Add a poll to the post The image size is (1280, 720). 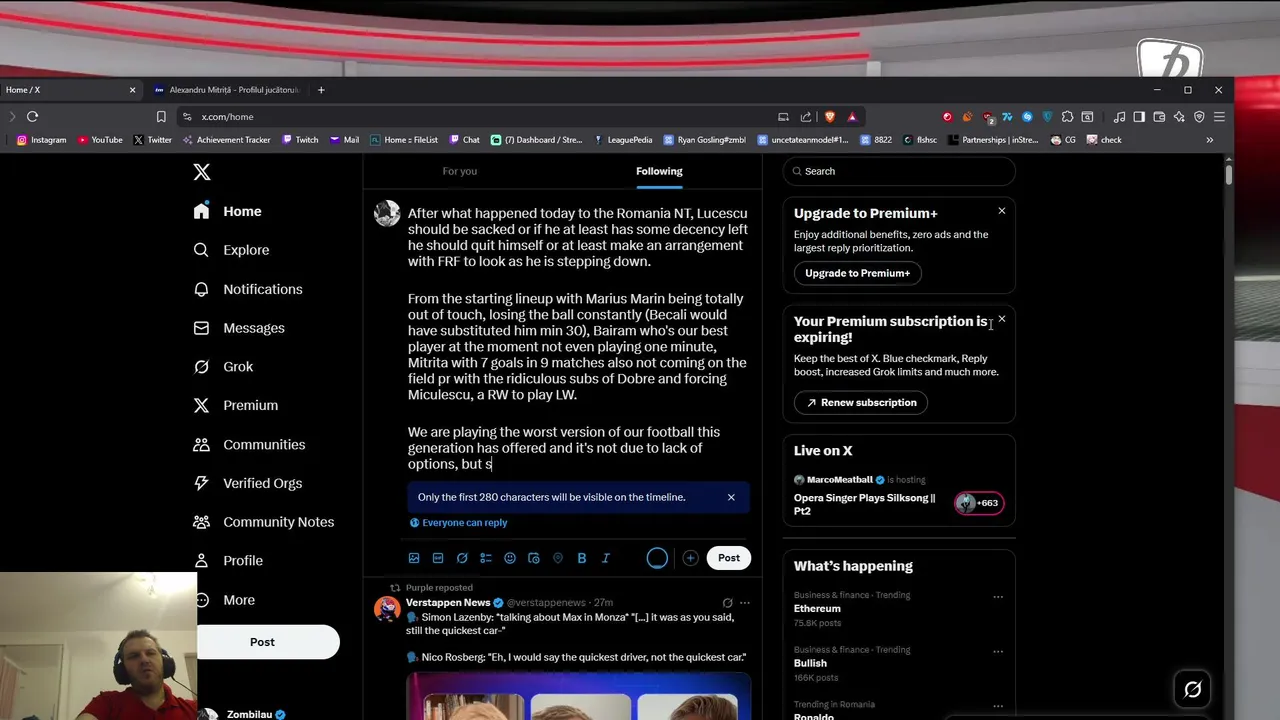(486, 558)
